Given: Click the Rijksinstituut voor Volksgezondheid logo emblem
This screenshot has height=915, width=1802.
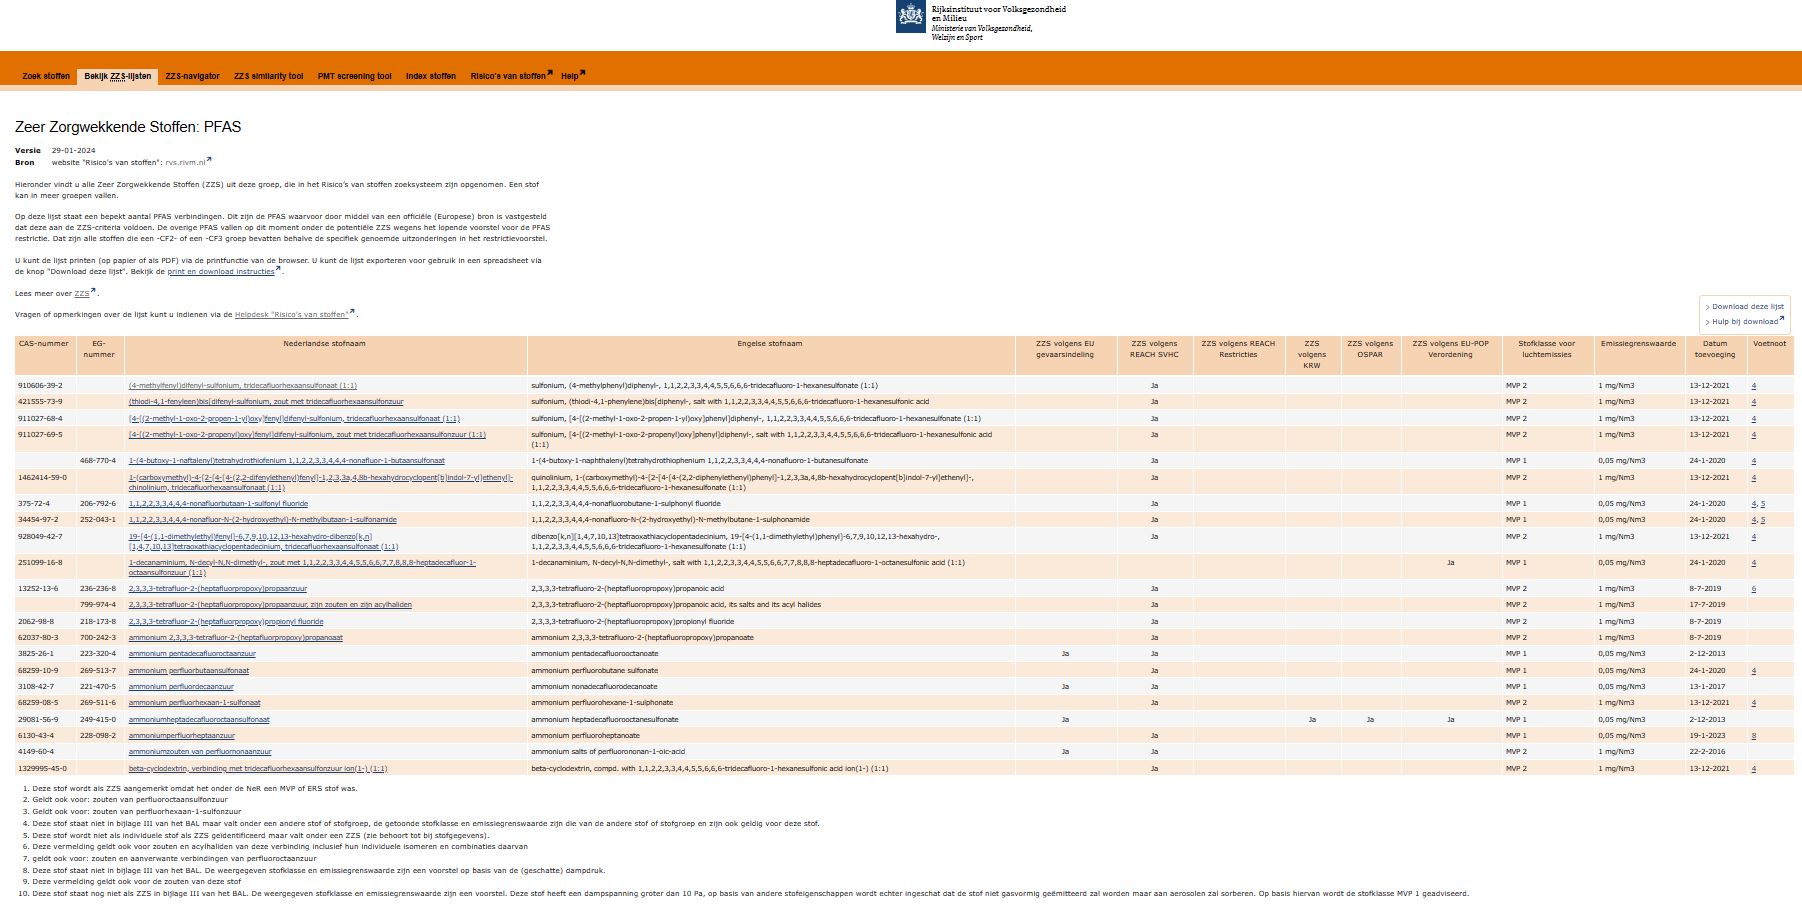Looking at the screenshot, I should click(910, 16).
